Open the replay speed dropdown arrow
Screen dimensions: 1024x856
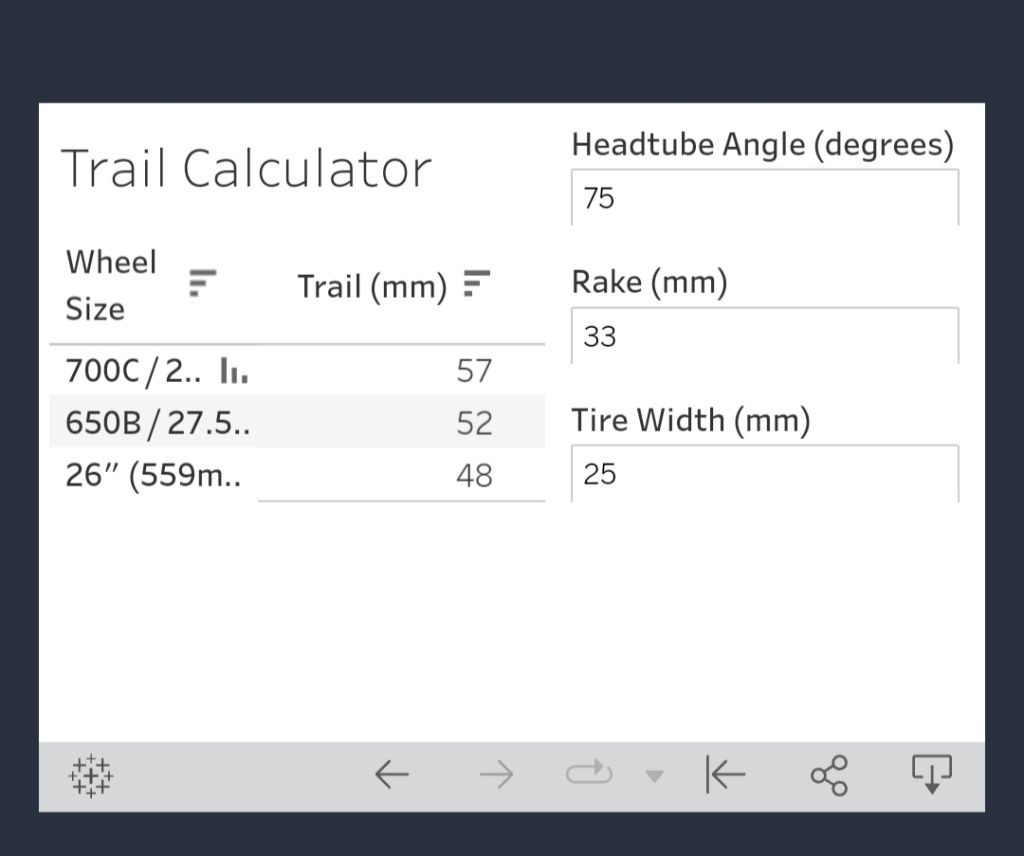click(x=654, y=776)
